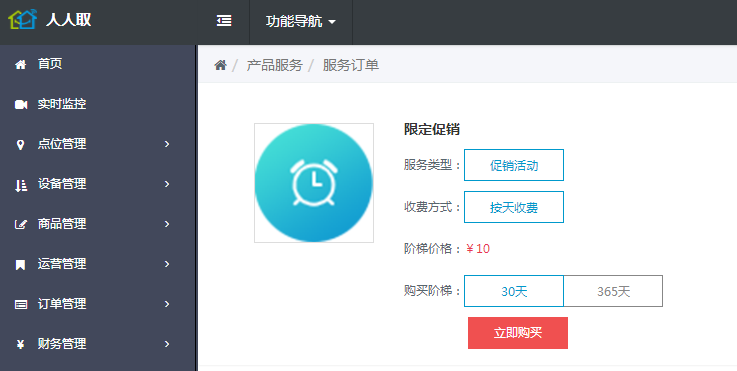
Task: Expand the 财务管理 chevron
Action: click(x=167, y=344)
